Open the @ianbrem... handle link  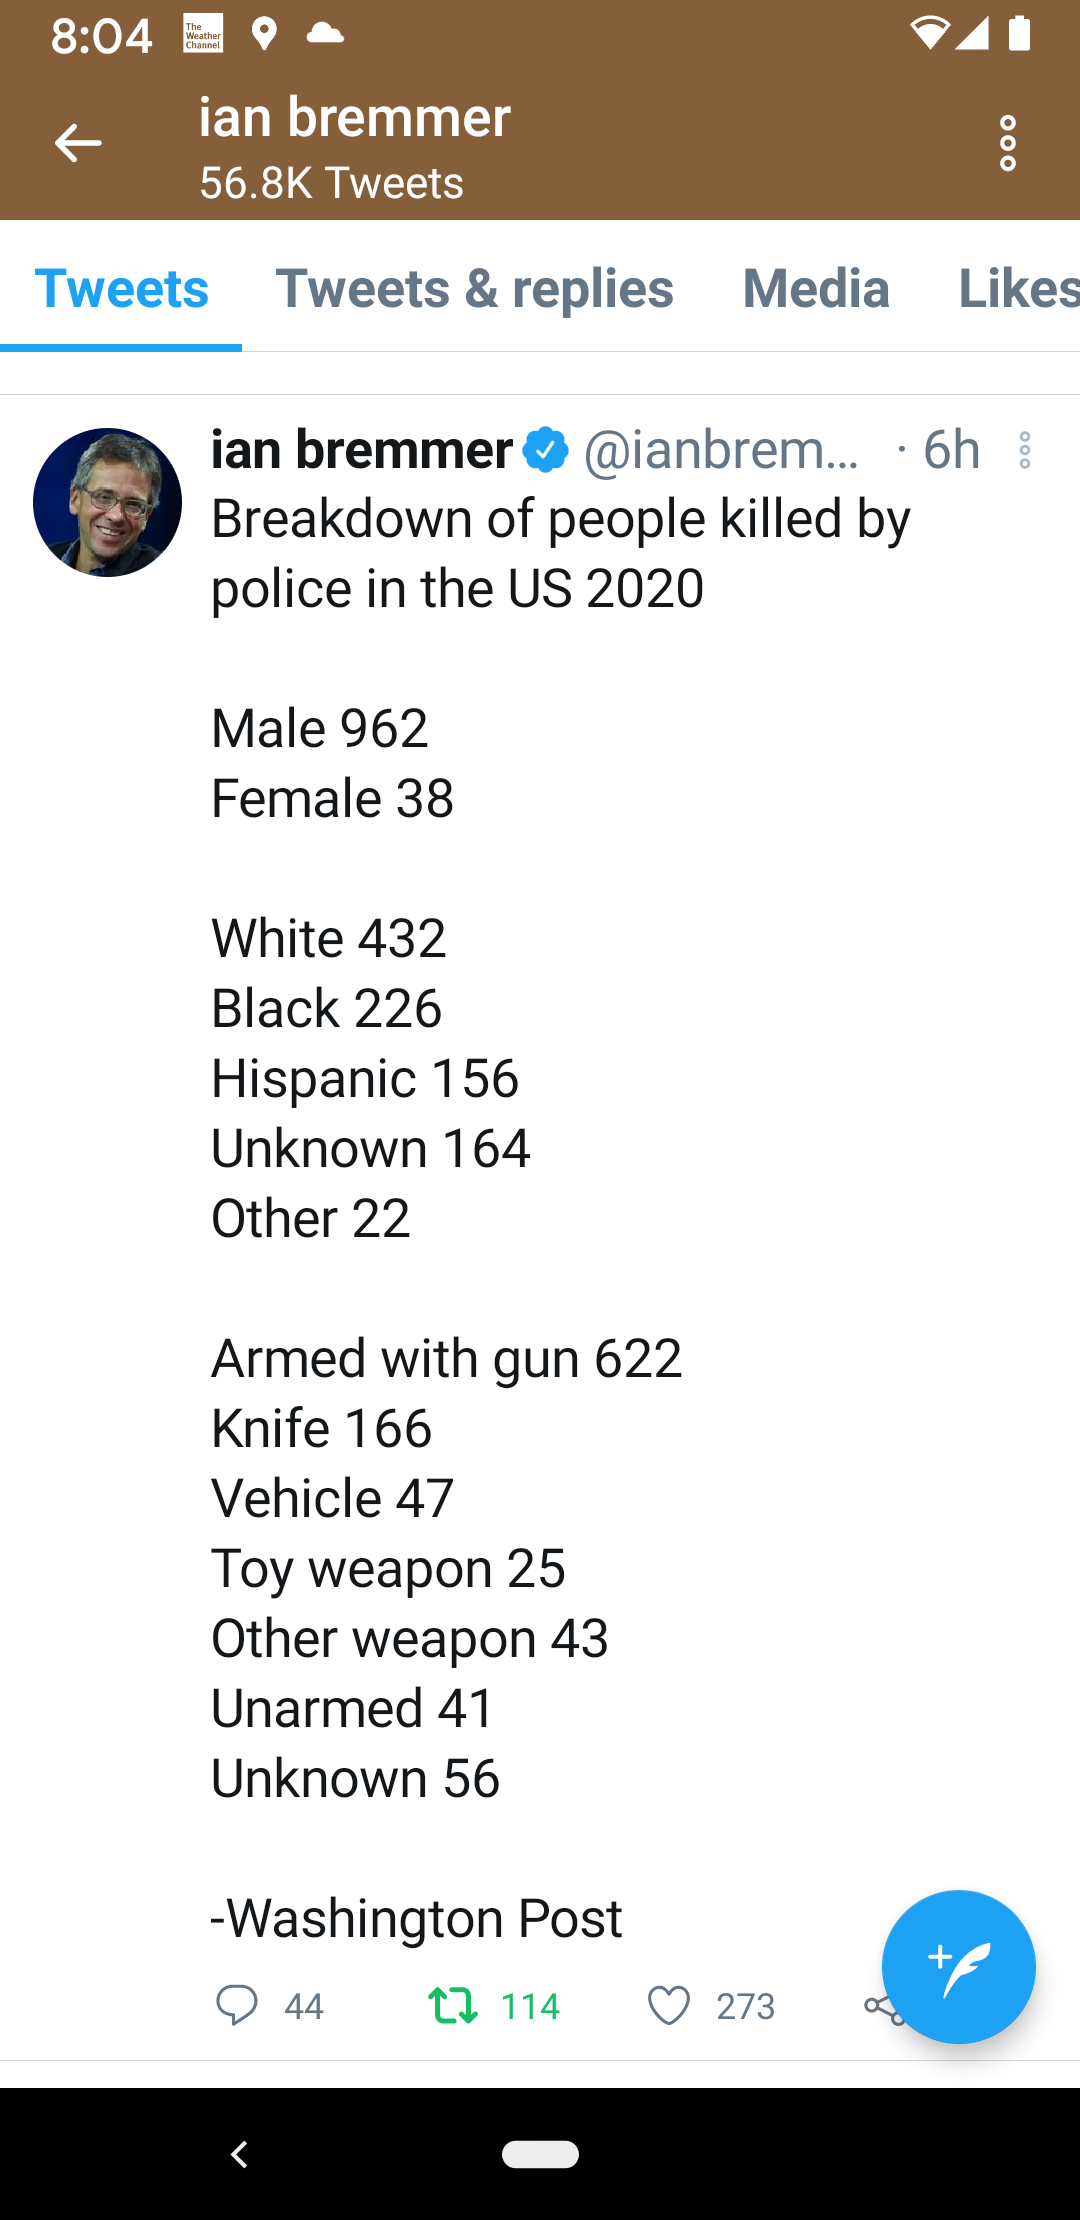click(x=720, y=450)
